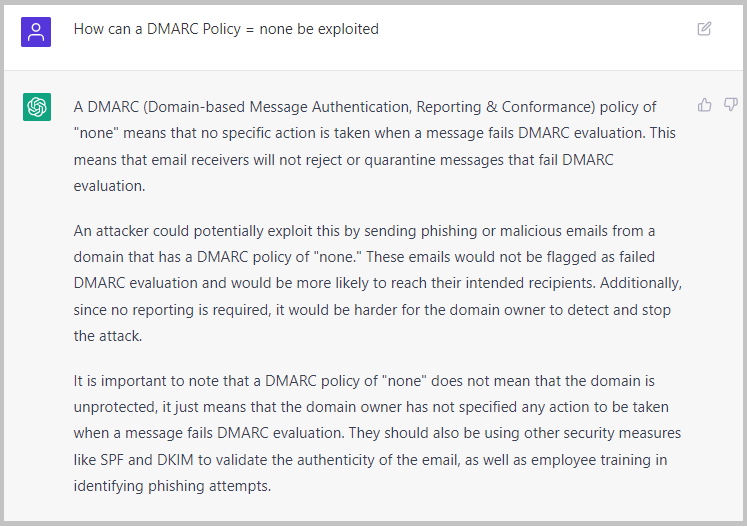The width and height of the screenshot is (747, 527).
Task: Give the response a thumbs up
Action: 705,105
